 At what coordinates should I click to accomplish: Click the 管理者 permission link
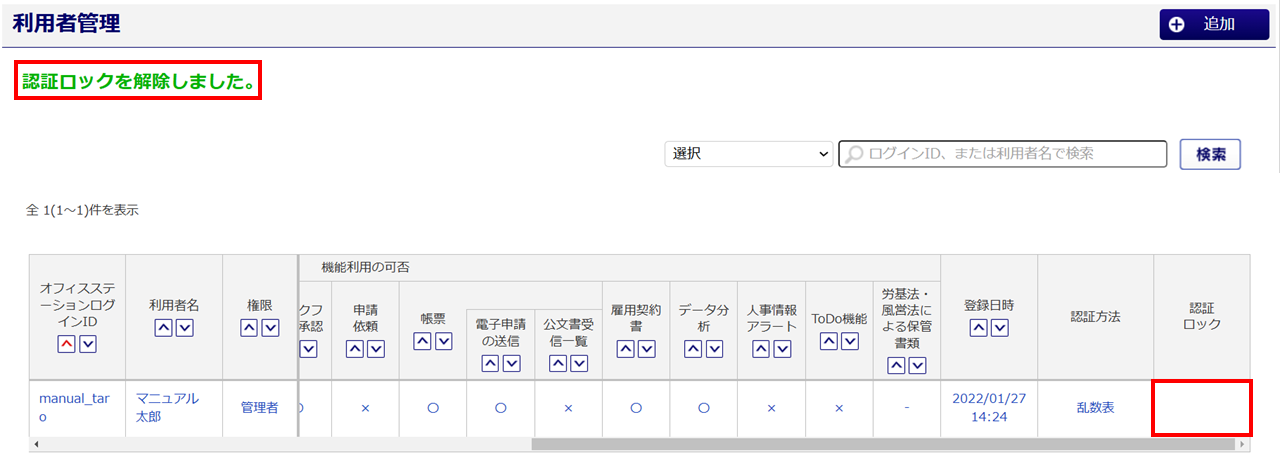point(259,407)
